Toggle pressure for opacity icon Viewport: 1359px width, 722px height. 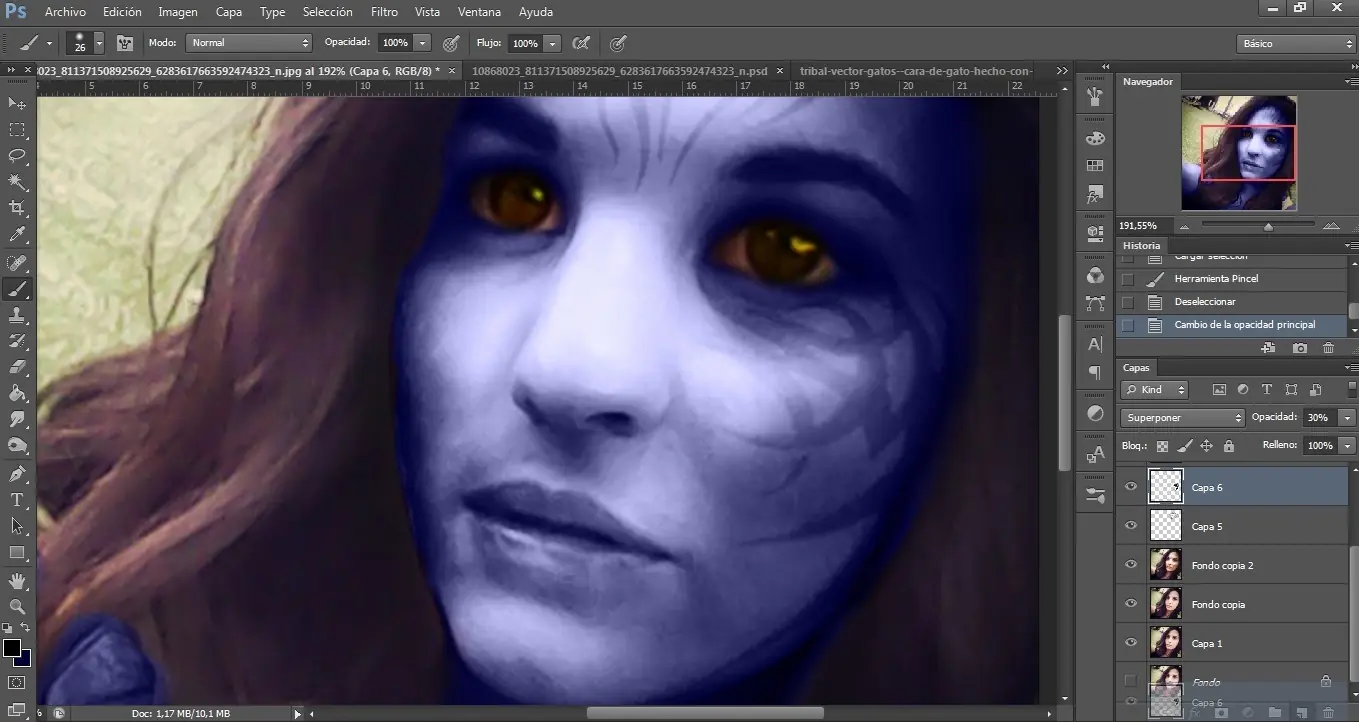point(451,43)
